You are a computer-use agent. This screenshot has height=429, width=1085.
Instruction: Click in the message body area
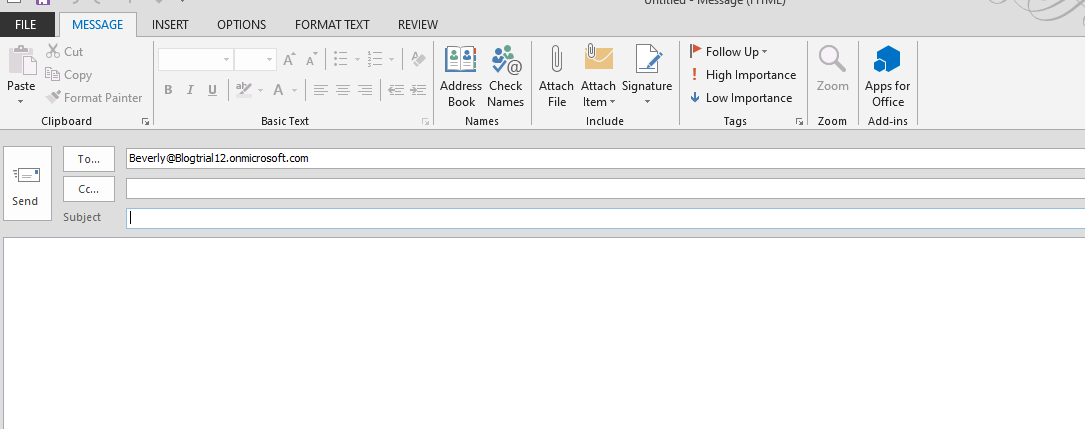point(544,333)
